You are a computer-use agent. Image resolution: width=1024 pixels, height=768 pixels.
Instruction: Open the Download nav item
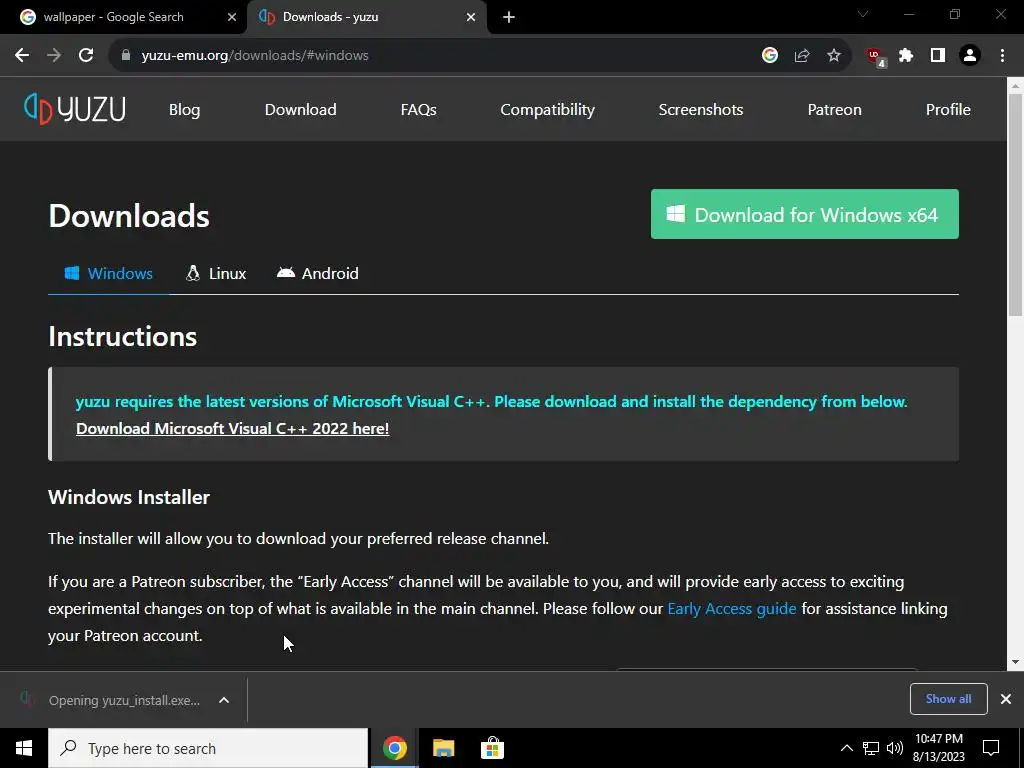[x=300, y=110]
